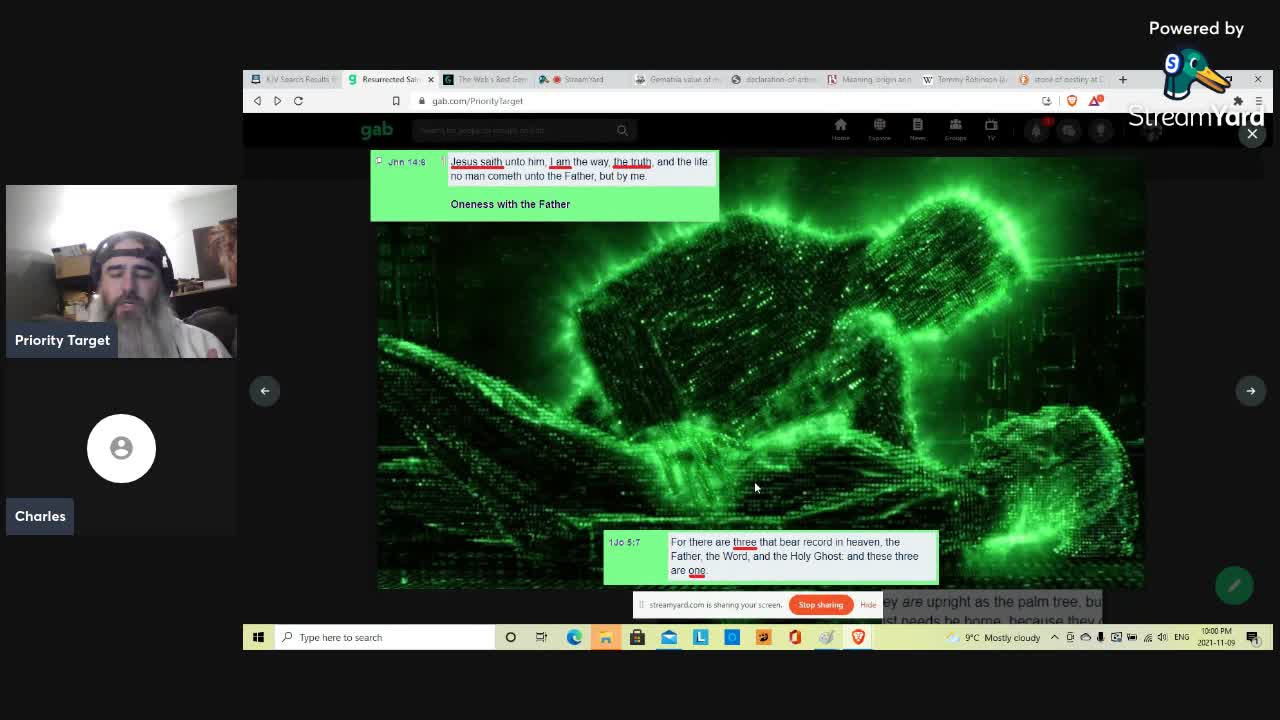Open Gab News navigation icon
Screen dimensions: 1280x720
point(917,129)
